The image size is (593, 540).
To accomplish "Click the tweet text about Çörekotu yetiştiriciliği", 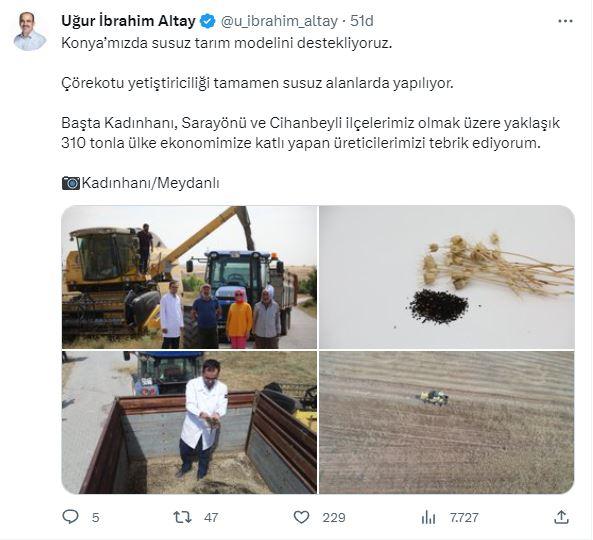I will pyautogui.click(x=257, y=83).
